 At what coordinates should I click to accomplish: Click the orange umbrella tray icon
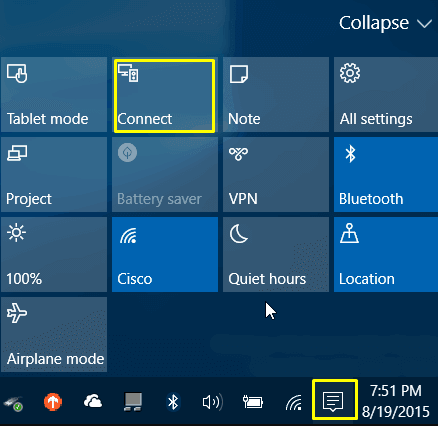(x=53, y=401)
